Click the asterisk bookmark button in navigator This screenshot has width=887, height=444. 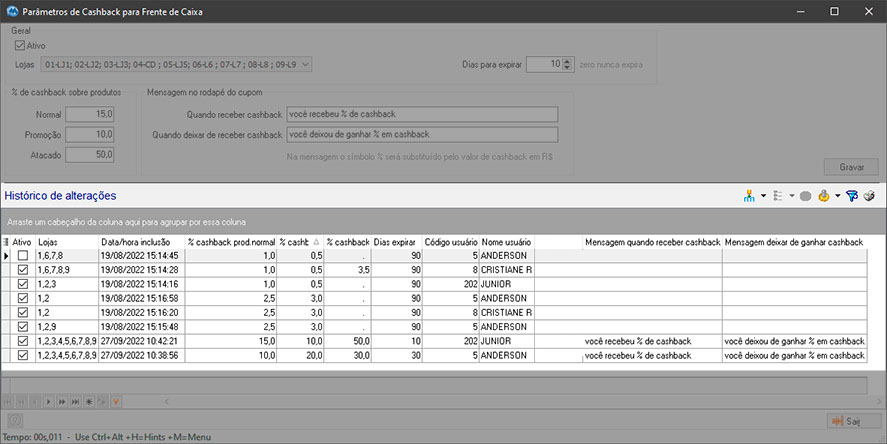coord(89,402)
